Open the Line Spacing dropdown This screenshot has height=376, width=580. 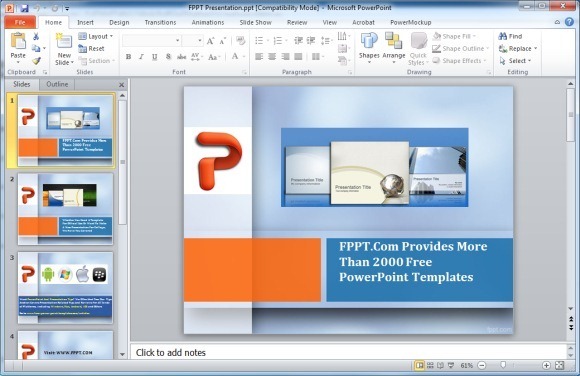326,40
